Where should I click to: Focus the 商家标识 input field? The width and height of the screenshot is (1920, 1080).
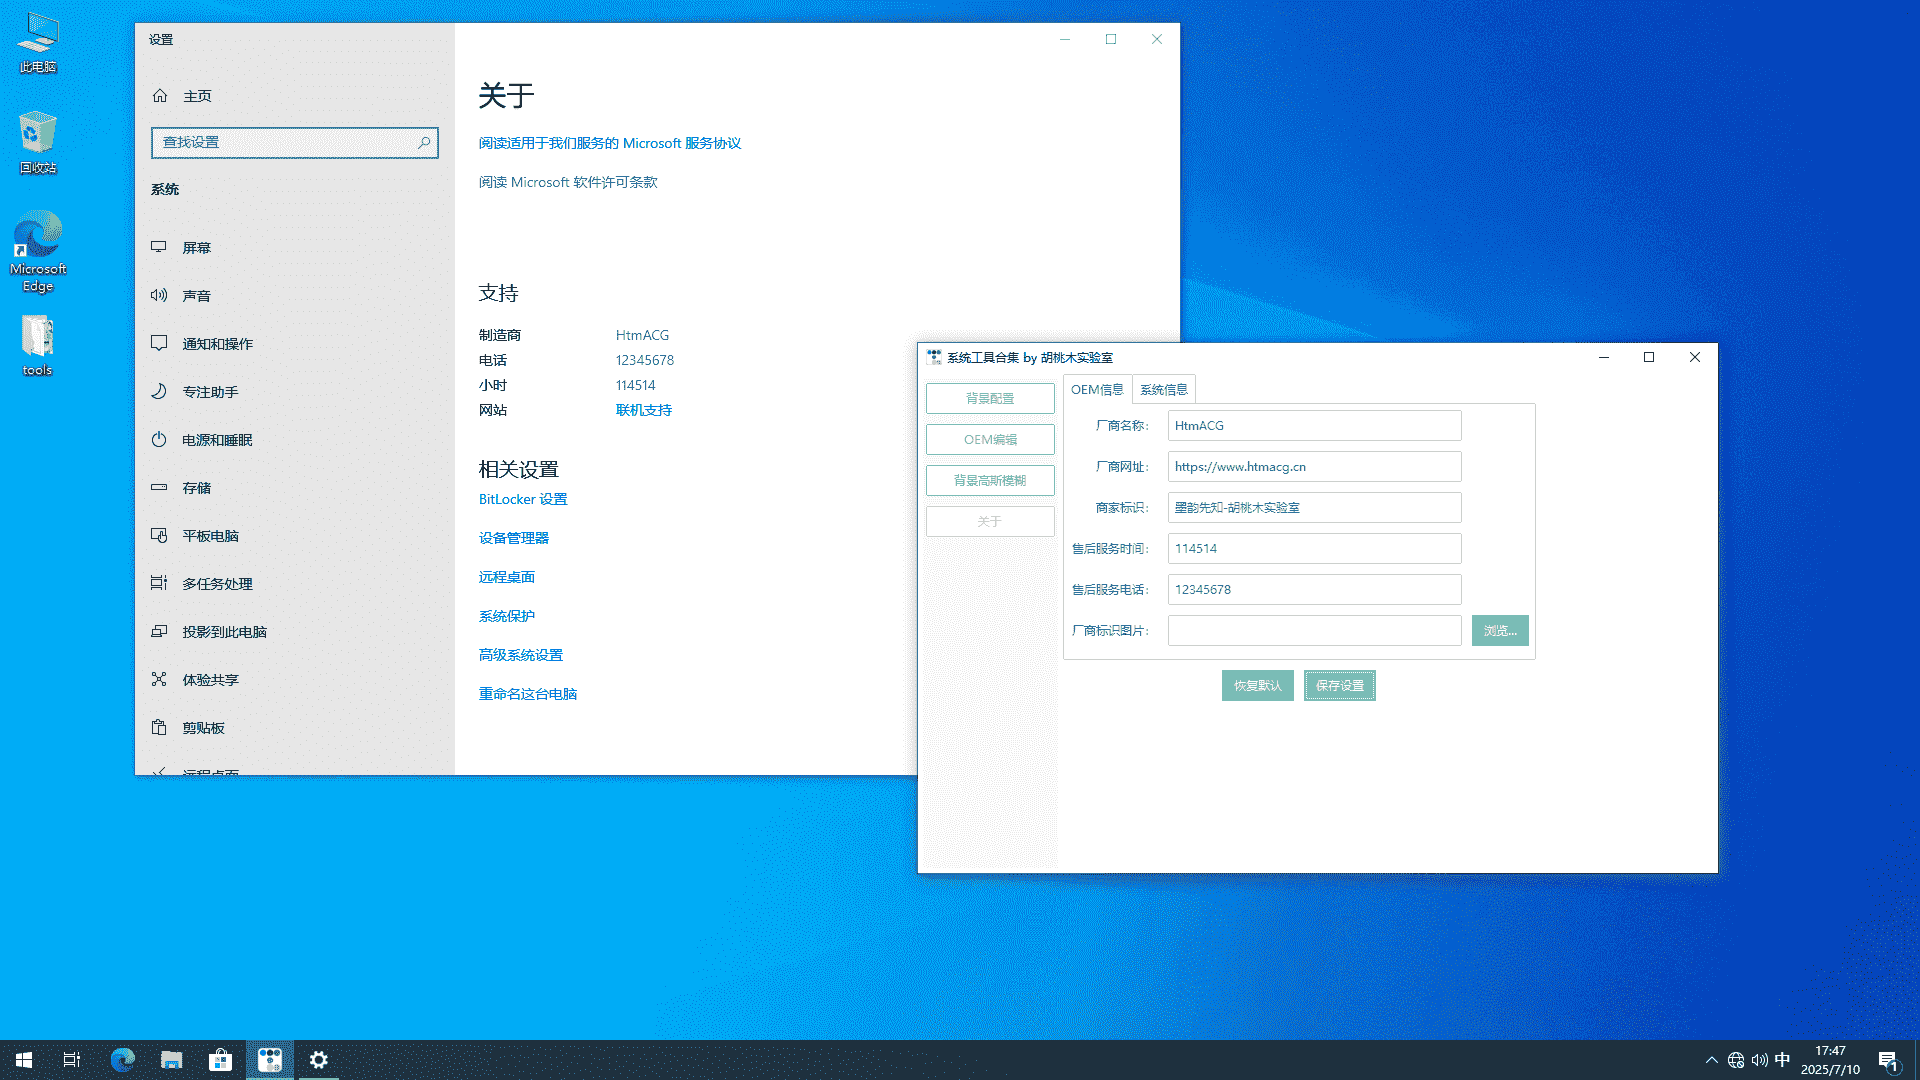1314,507
